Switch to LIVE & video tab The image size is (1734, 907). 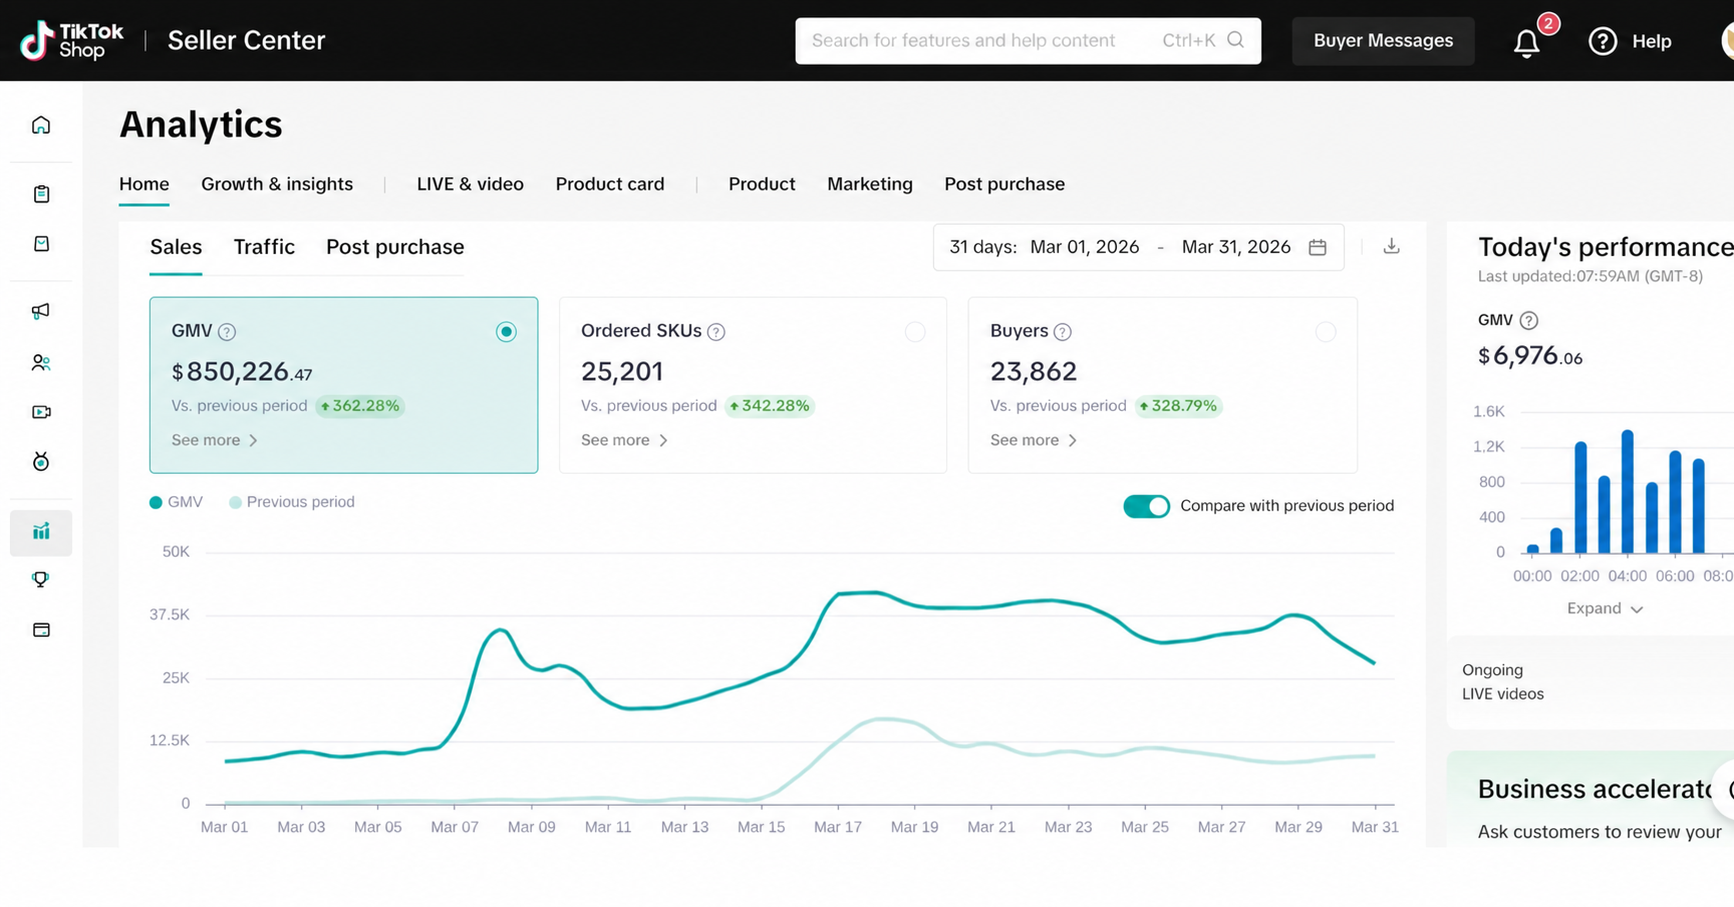pyautogui.click(x=470, y=184)
